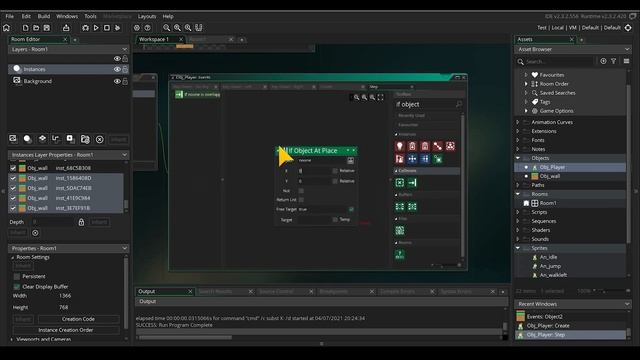The height and width of the screenshot is (360, 640).
Task: Create a new instance layer icon
Action: click(27, 139)
